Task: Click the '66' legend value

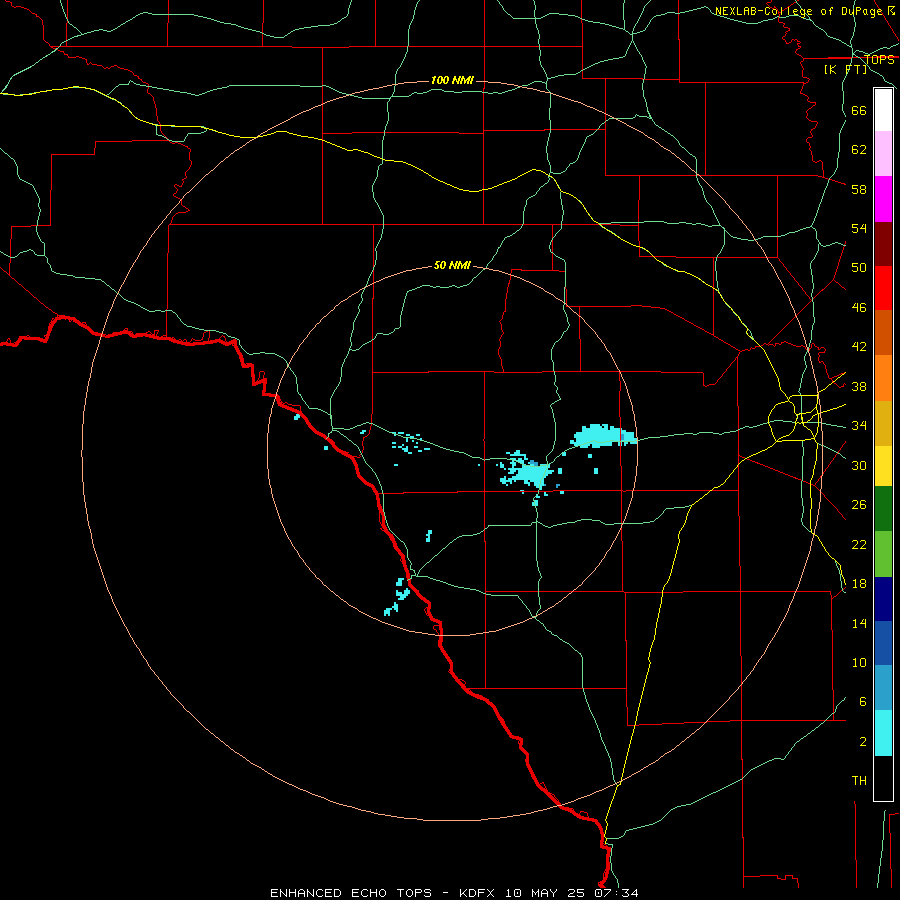Action: [x=859, y=111]
